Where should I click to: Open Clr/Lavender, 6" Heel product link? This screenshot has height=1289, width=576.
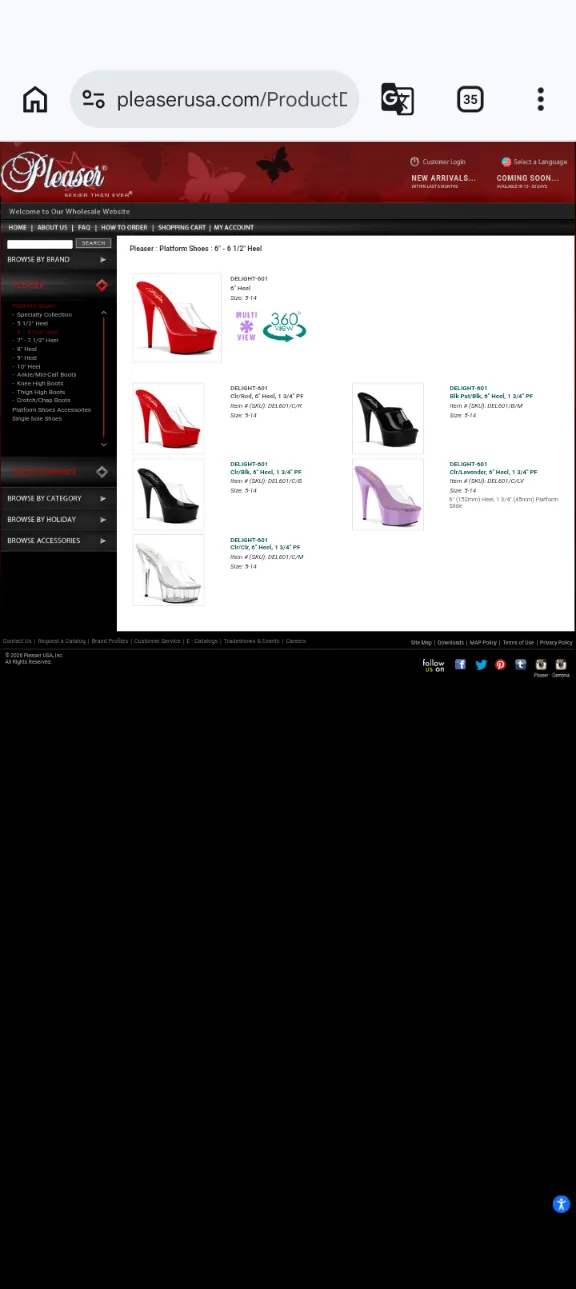pyautogui.click(x=493, y=472)
